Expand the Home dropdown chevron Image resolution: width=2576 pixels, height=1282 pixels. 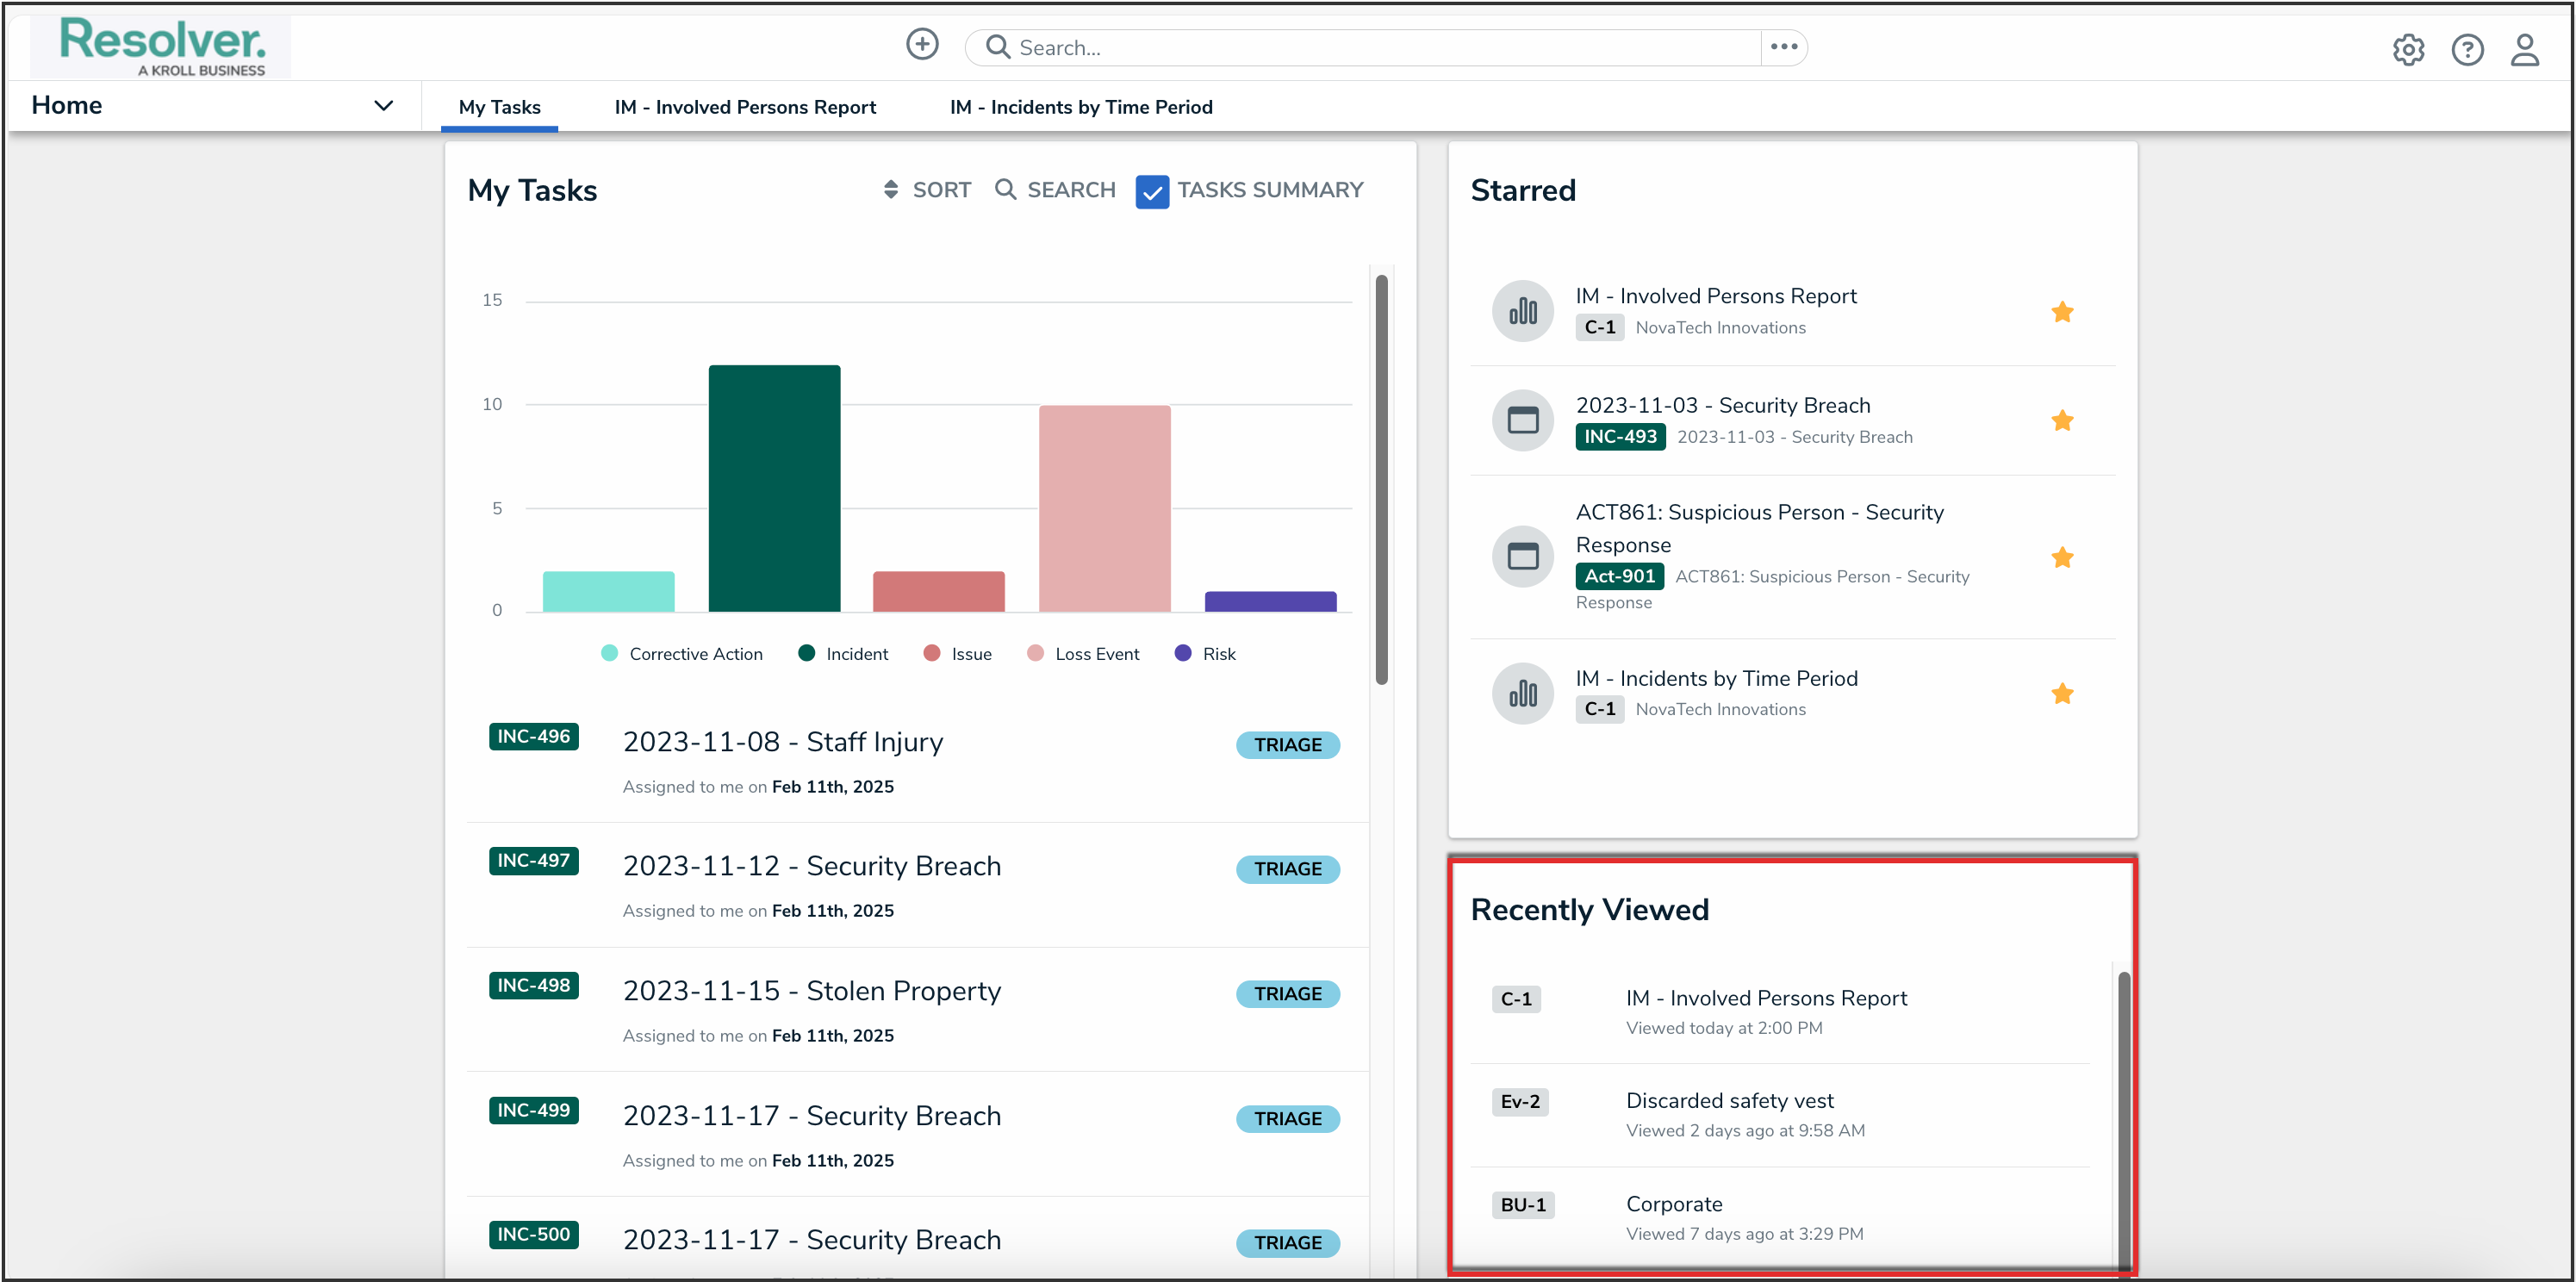383,106
